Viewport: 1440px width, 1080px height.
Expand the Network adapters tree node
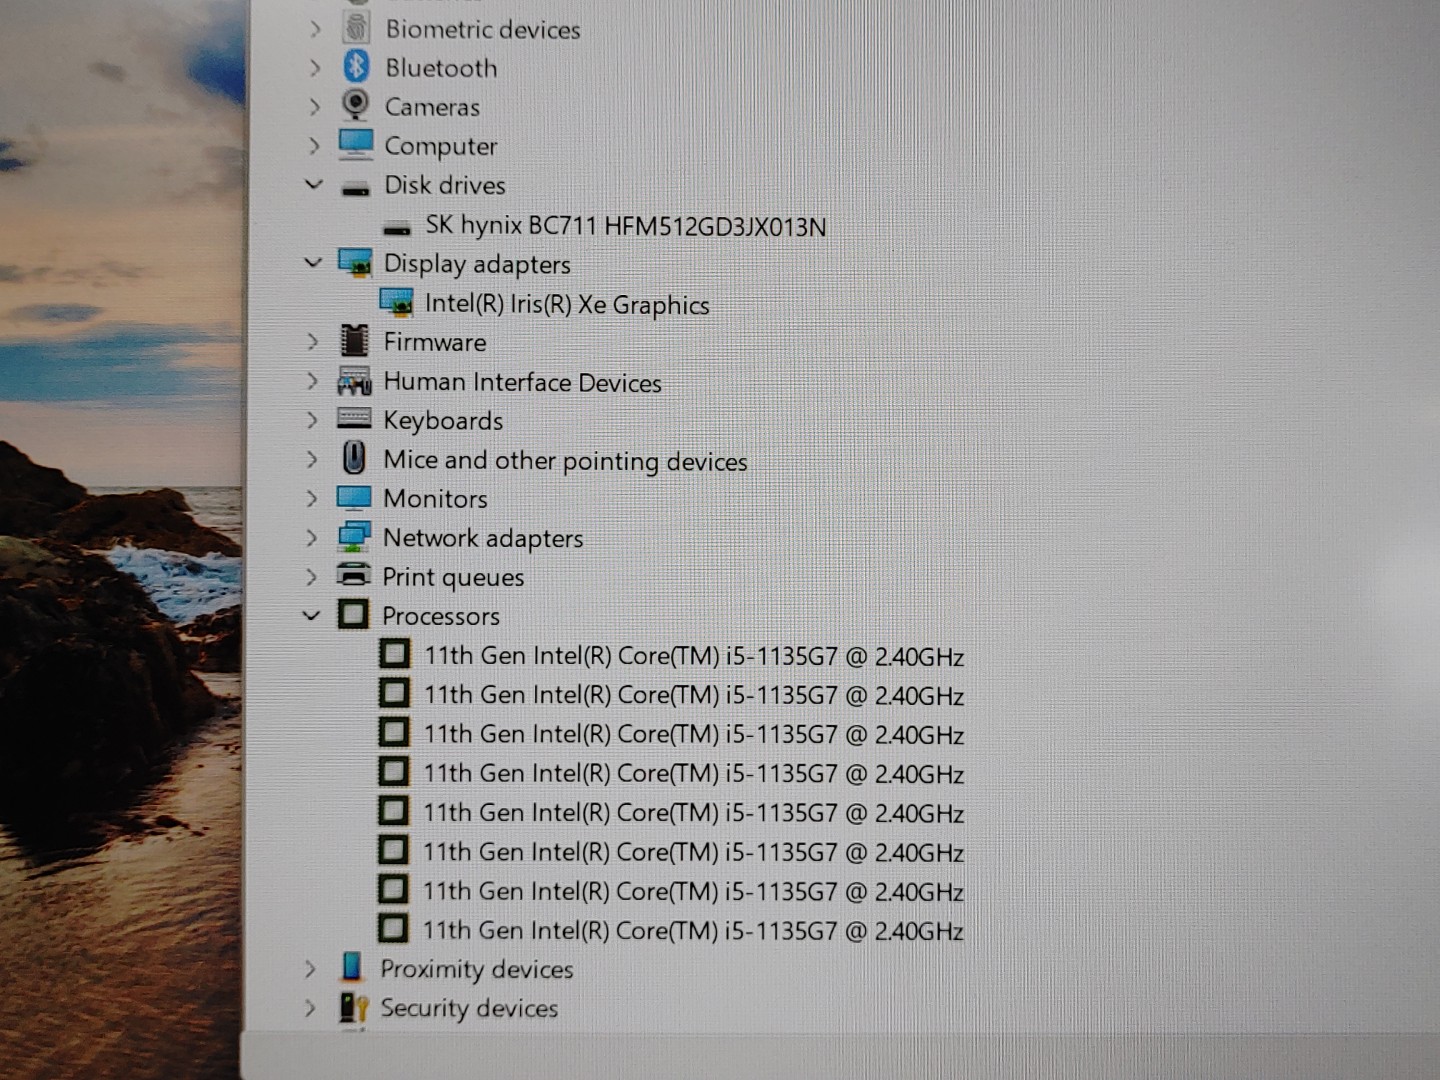point(313,536)
